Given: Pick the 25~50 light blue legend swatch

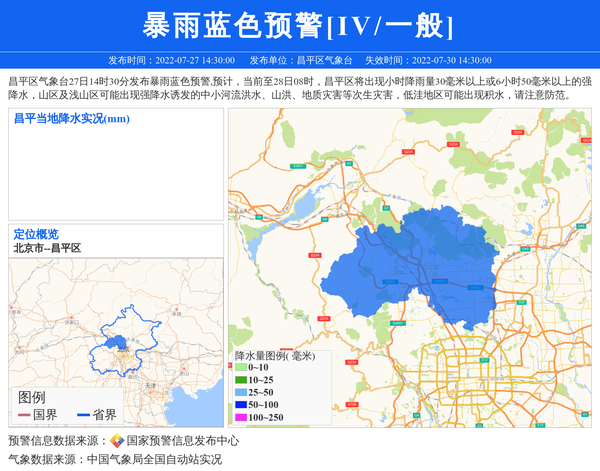Looking at the screenshot, I should point(240,393).
